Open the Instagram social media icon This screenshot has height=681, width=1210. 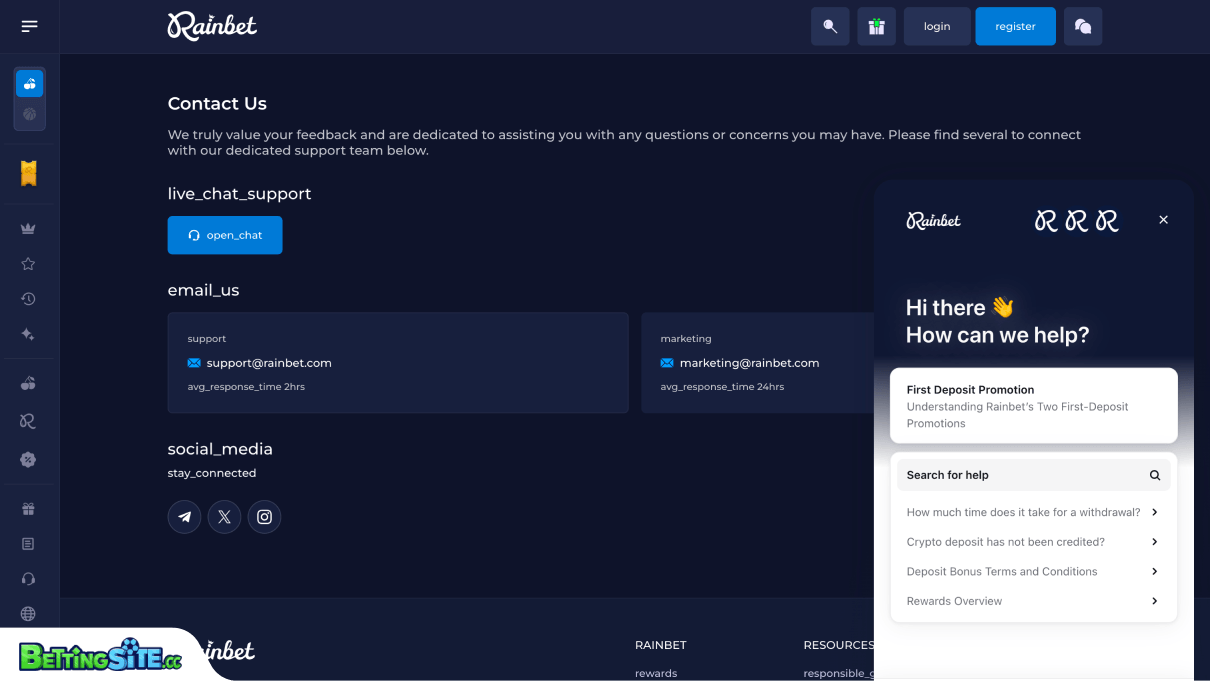264,517
